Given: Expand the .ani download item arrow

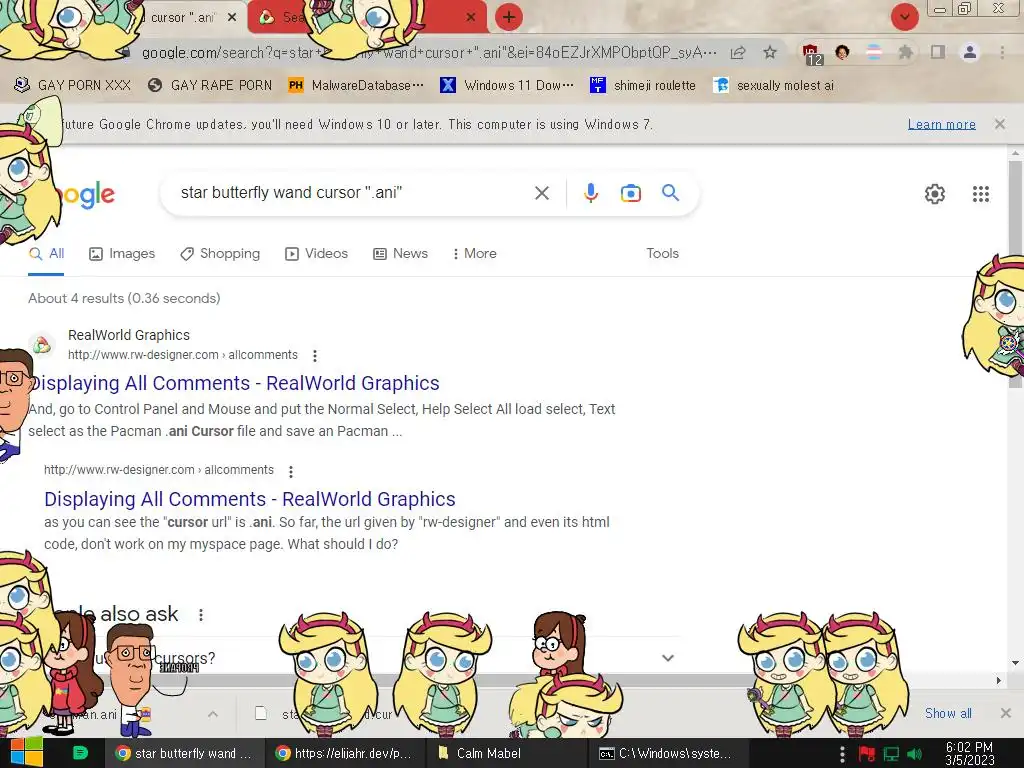Looking at the screenshot, I should coord(213,714).
